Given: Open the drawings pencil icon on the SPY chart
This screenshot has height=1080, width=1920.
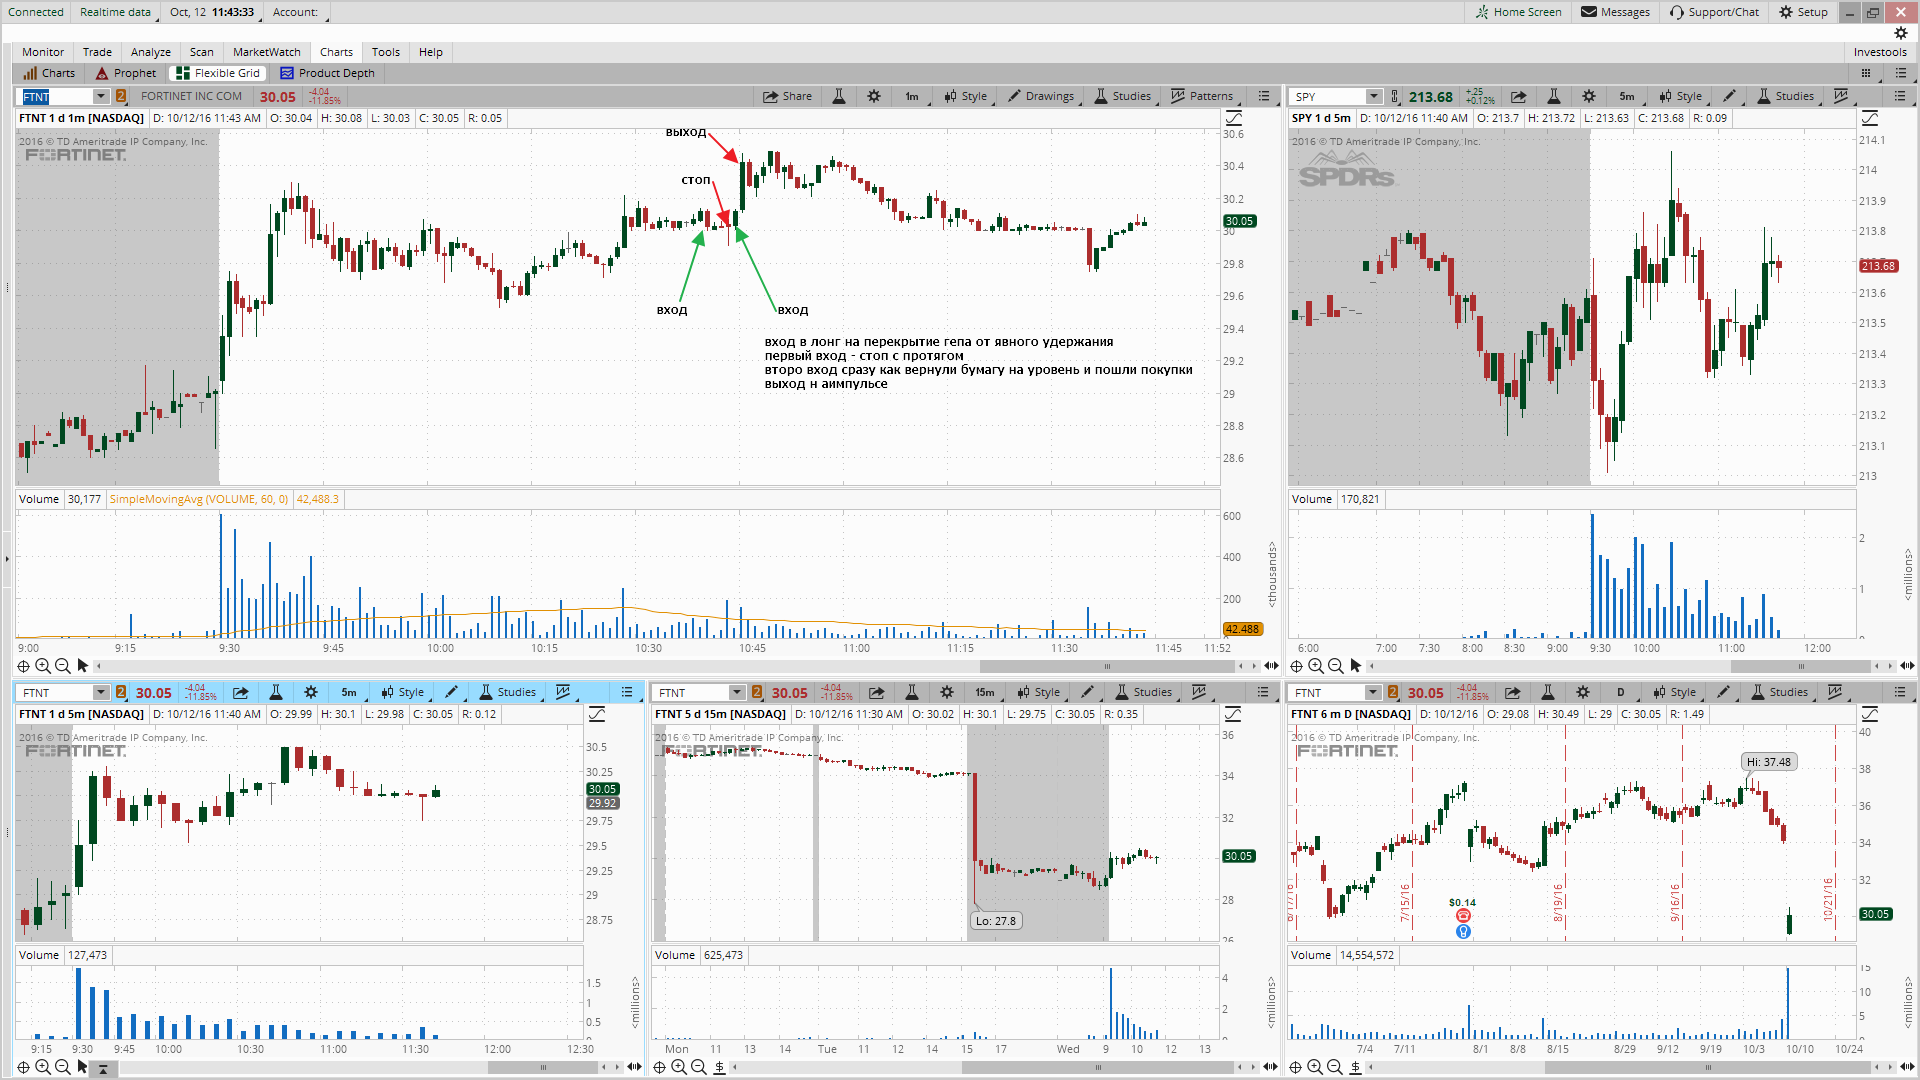Looking at the screenshot, I should (x=1730, y=96).
